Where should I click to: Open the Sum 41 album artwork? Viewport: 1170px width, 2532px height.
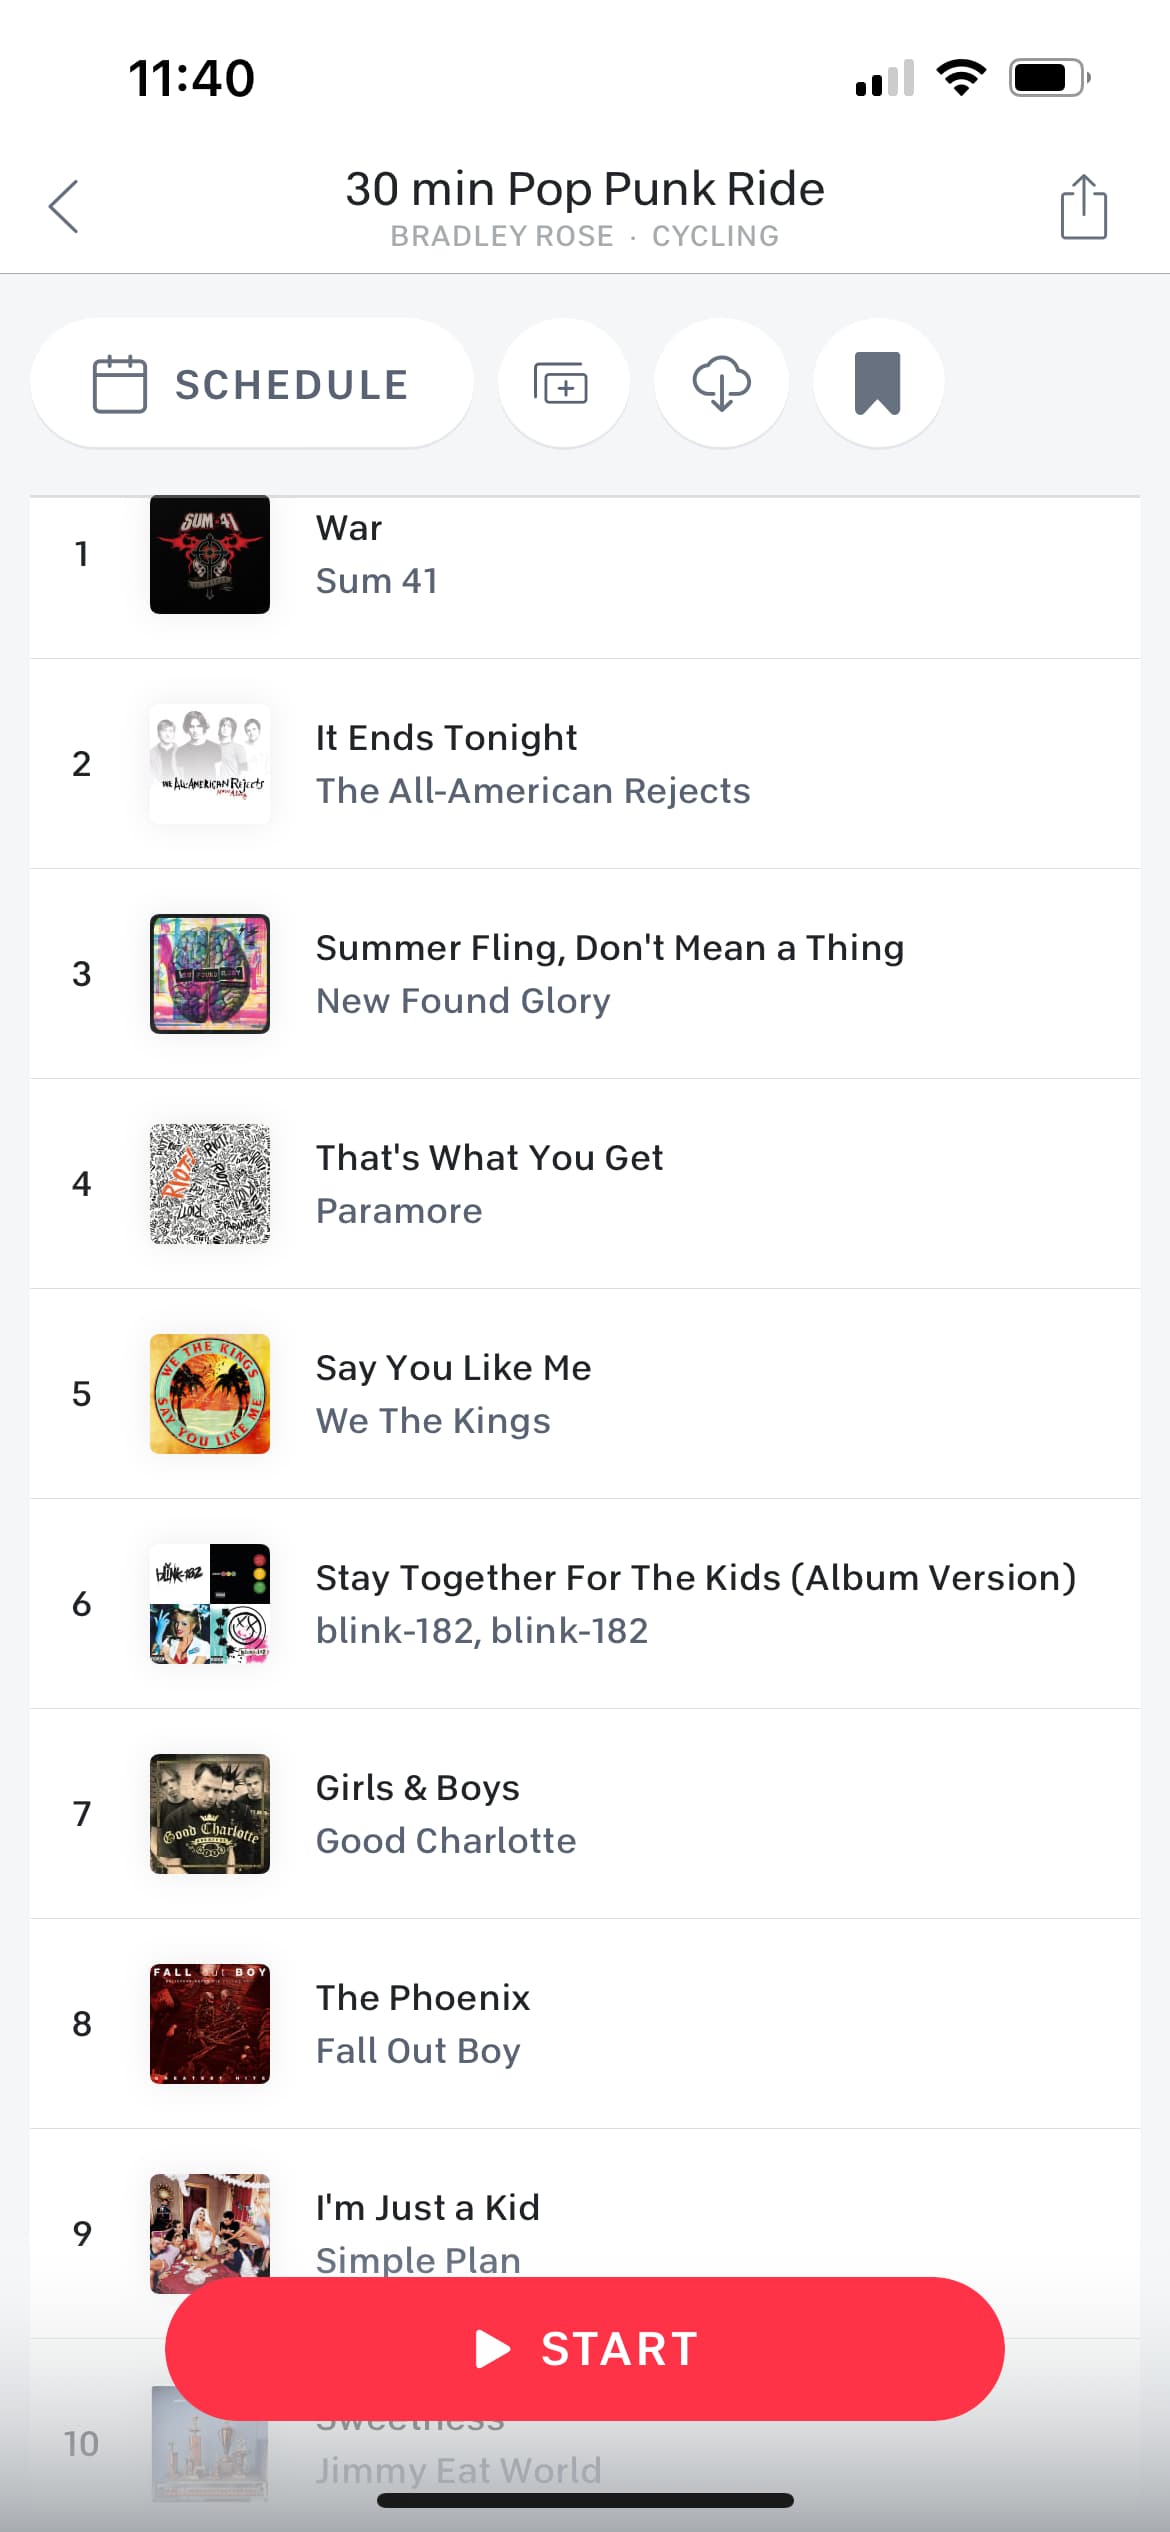(x=210, y=554)
